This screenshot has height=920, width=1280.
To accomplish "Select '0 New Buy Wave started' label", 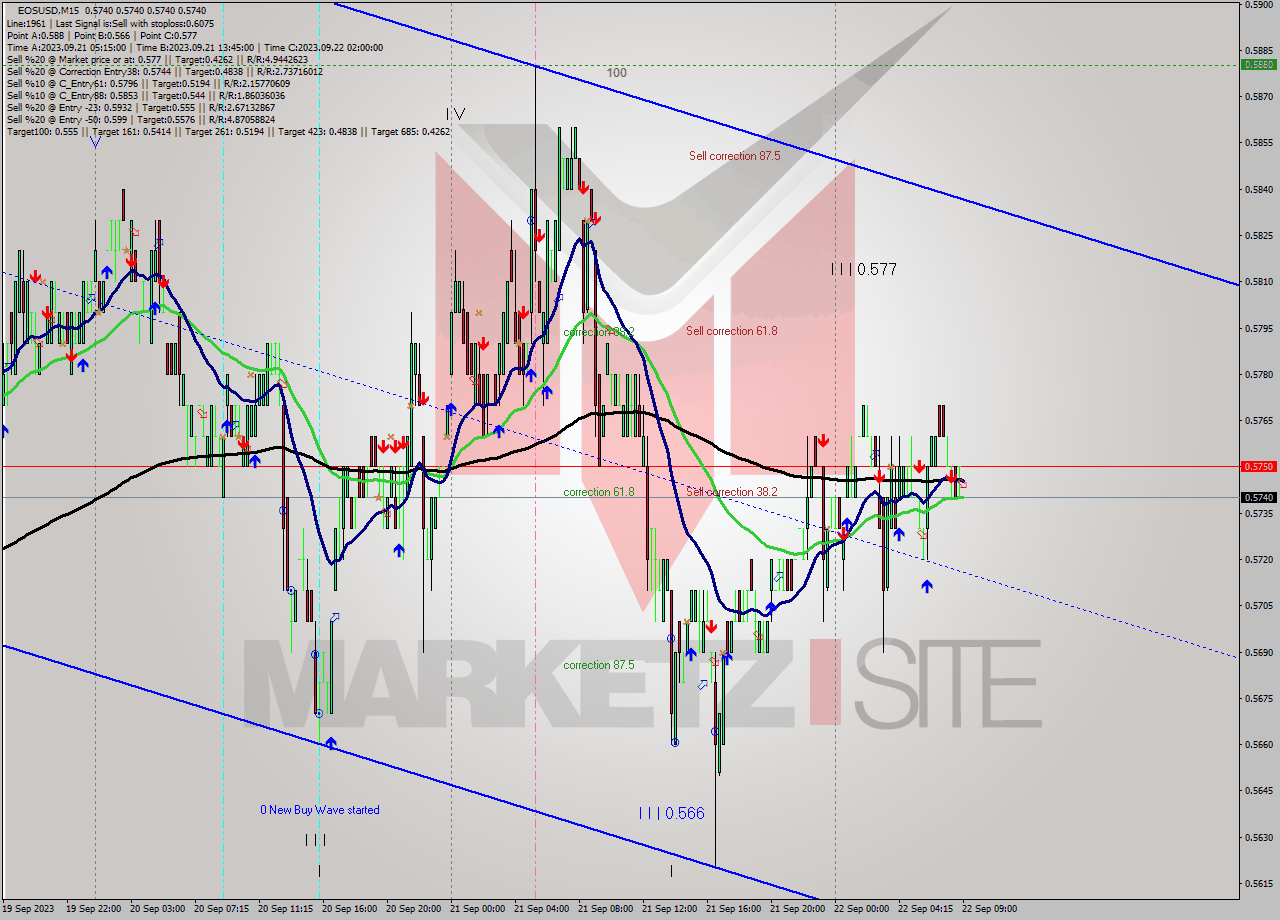I will pos(320,810).
